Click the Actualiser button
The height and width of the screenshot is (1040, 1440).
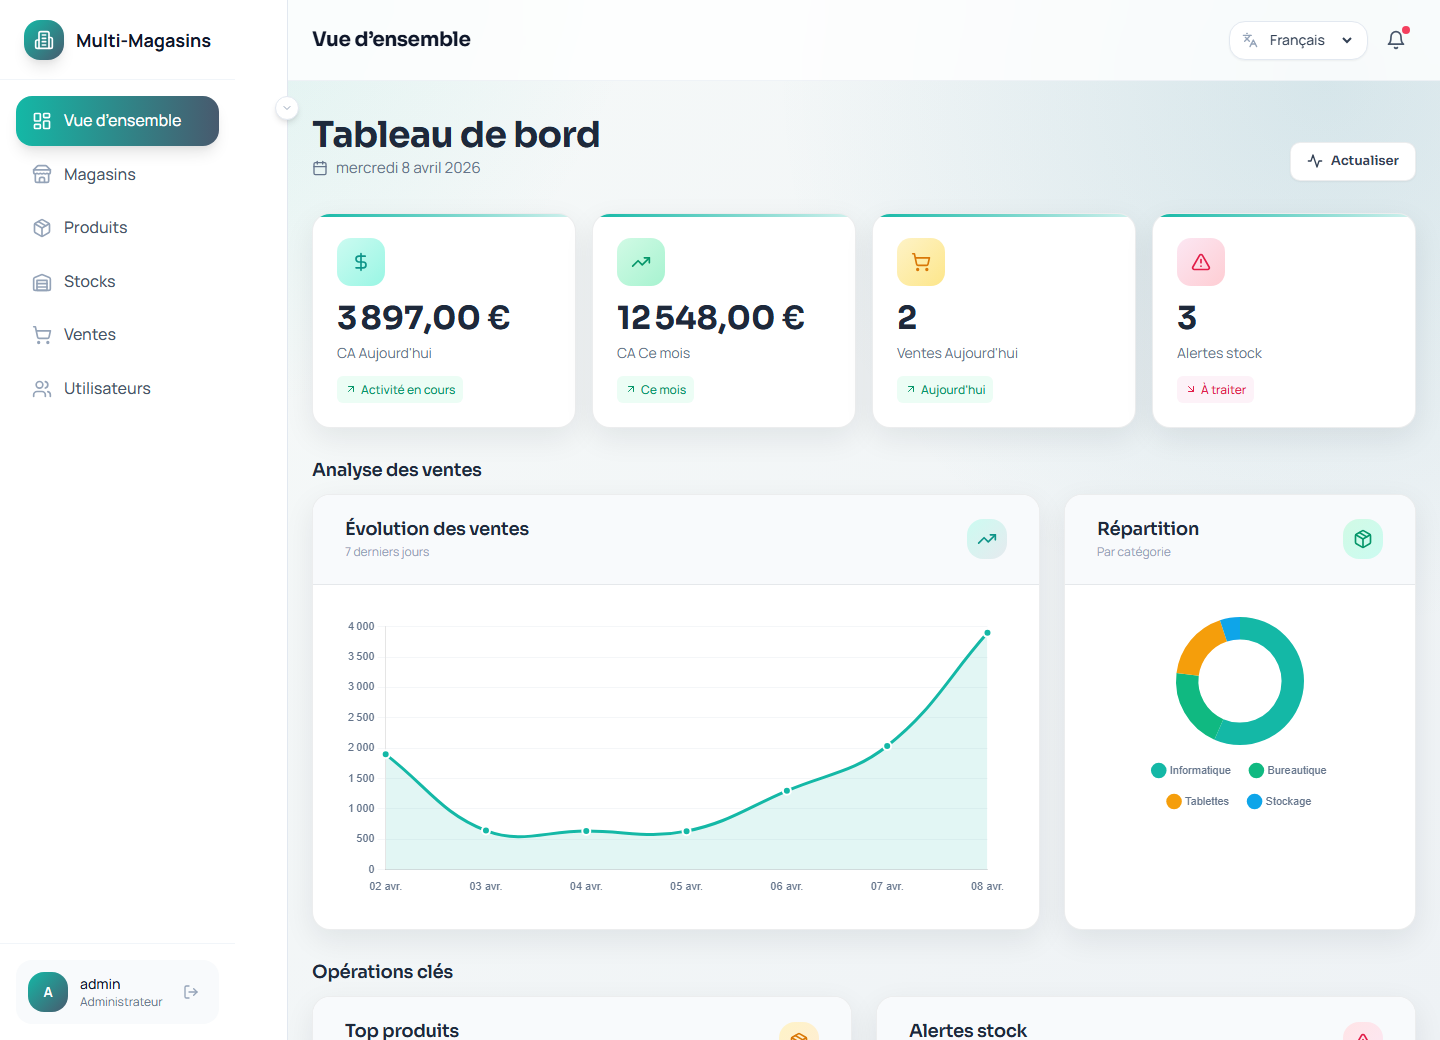click(1352, 161)
